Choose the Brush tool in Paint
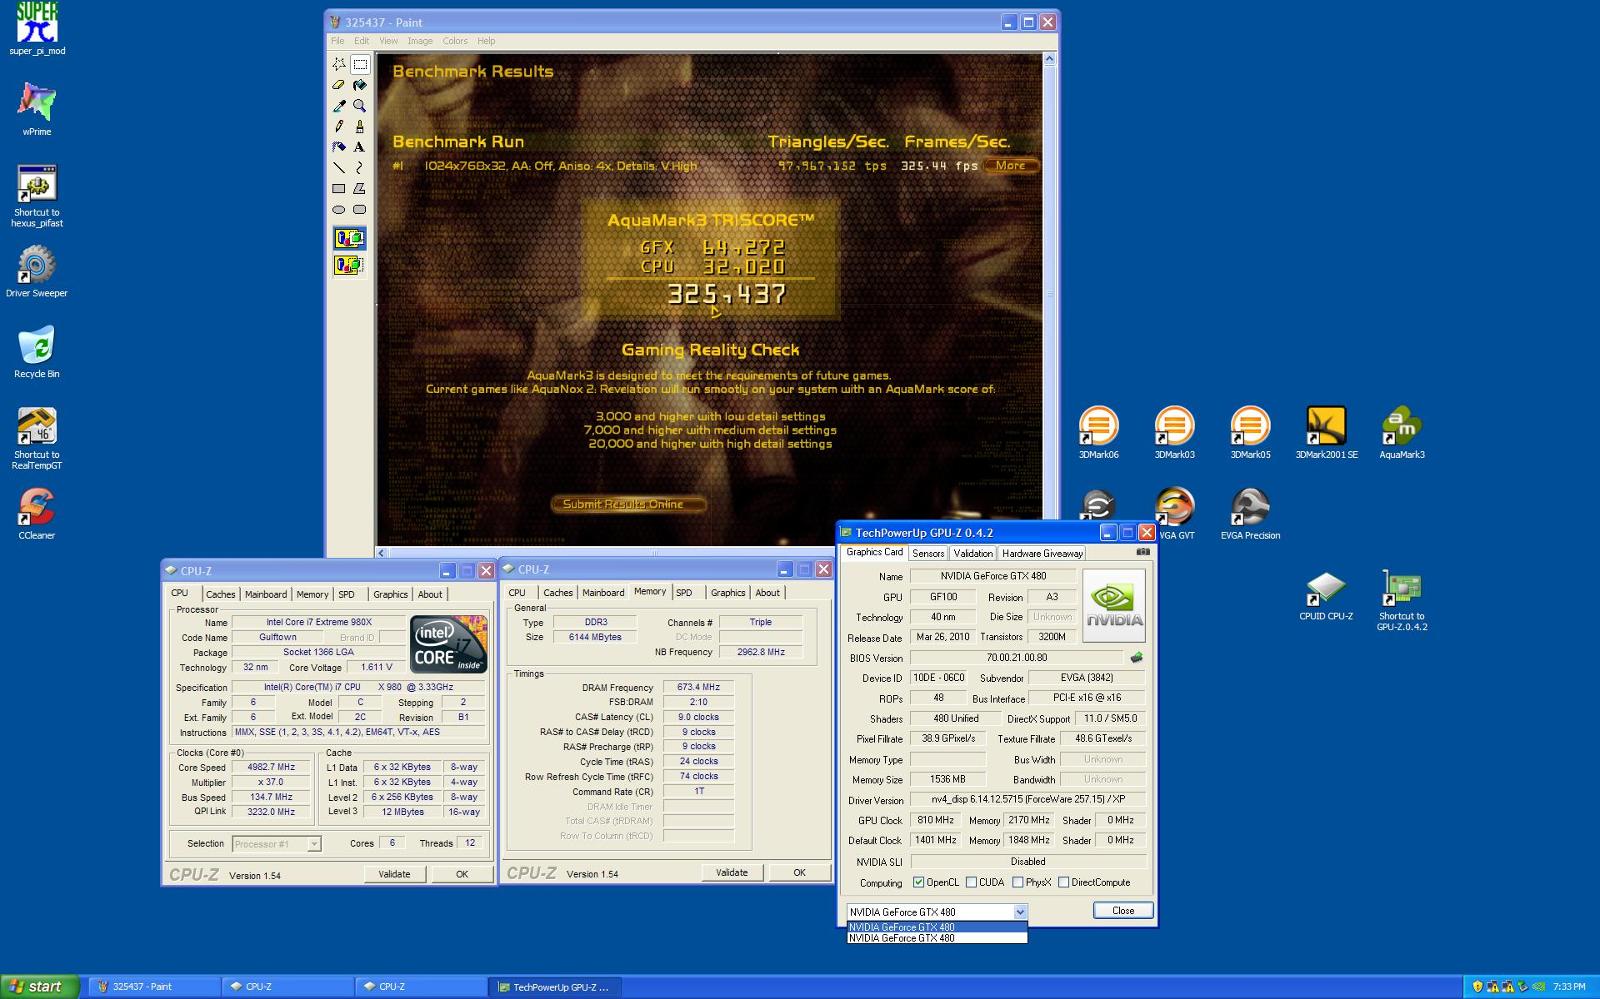 pos(360,126)
